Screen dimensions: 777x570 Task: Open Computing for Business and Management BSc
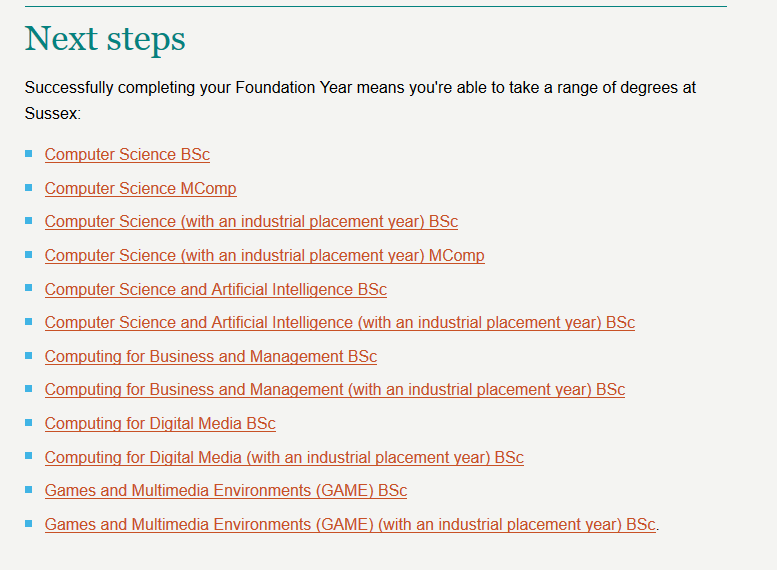210,357
